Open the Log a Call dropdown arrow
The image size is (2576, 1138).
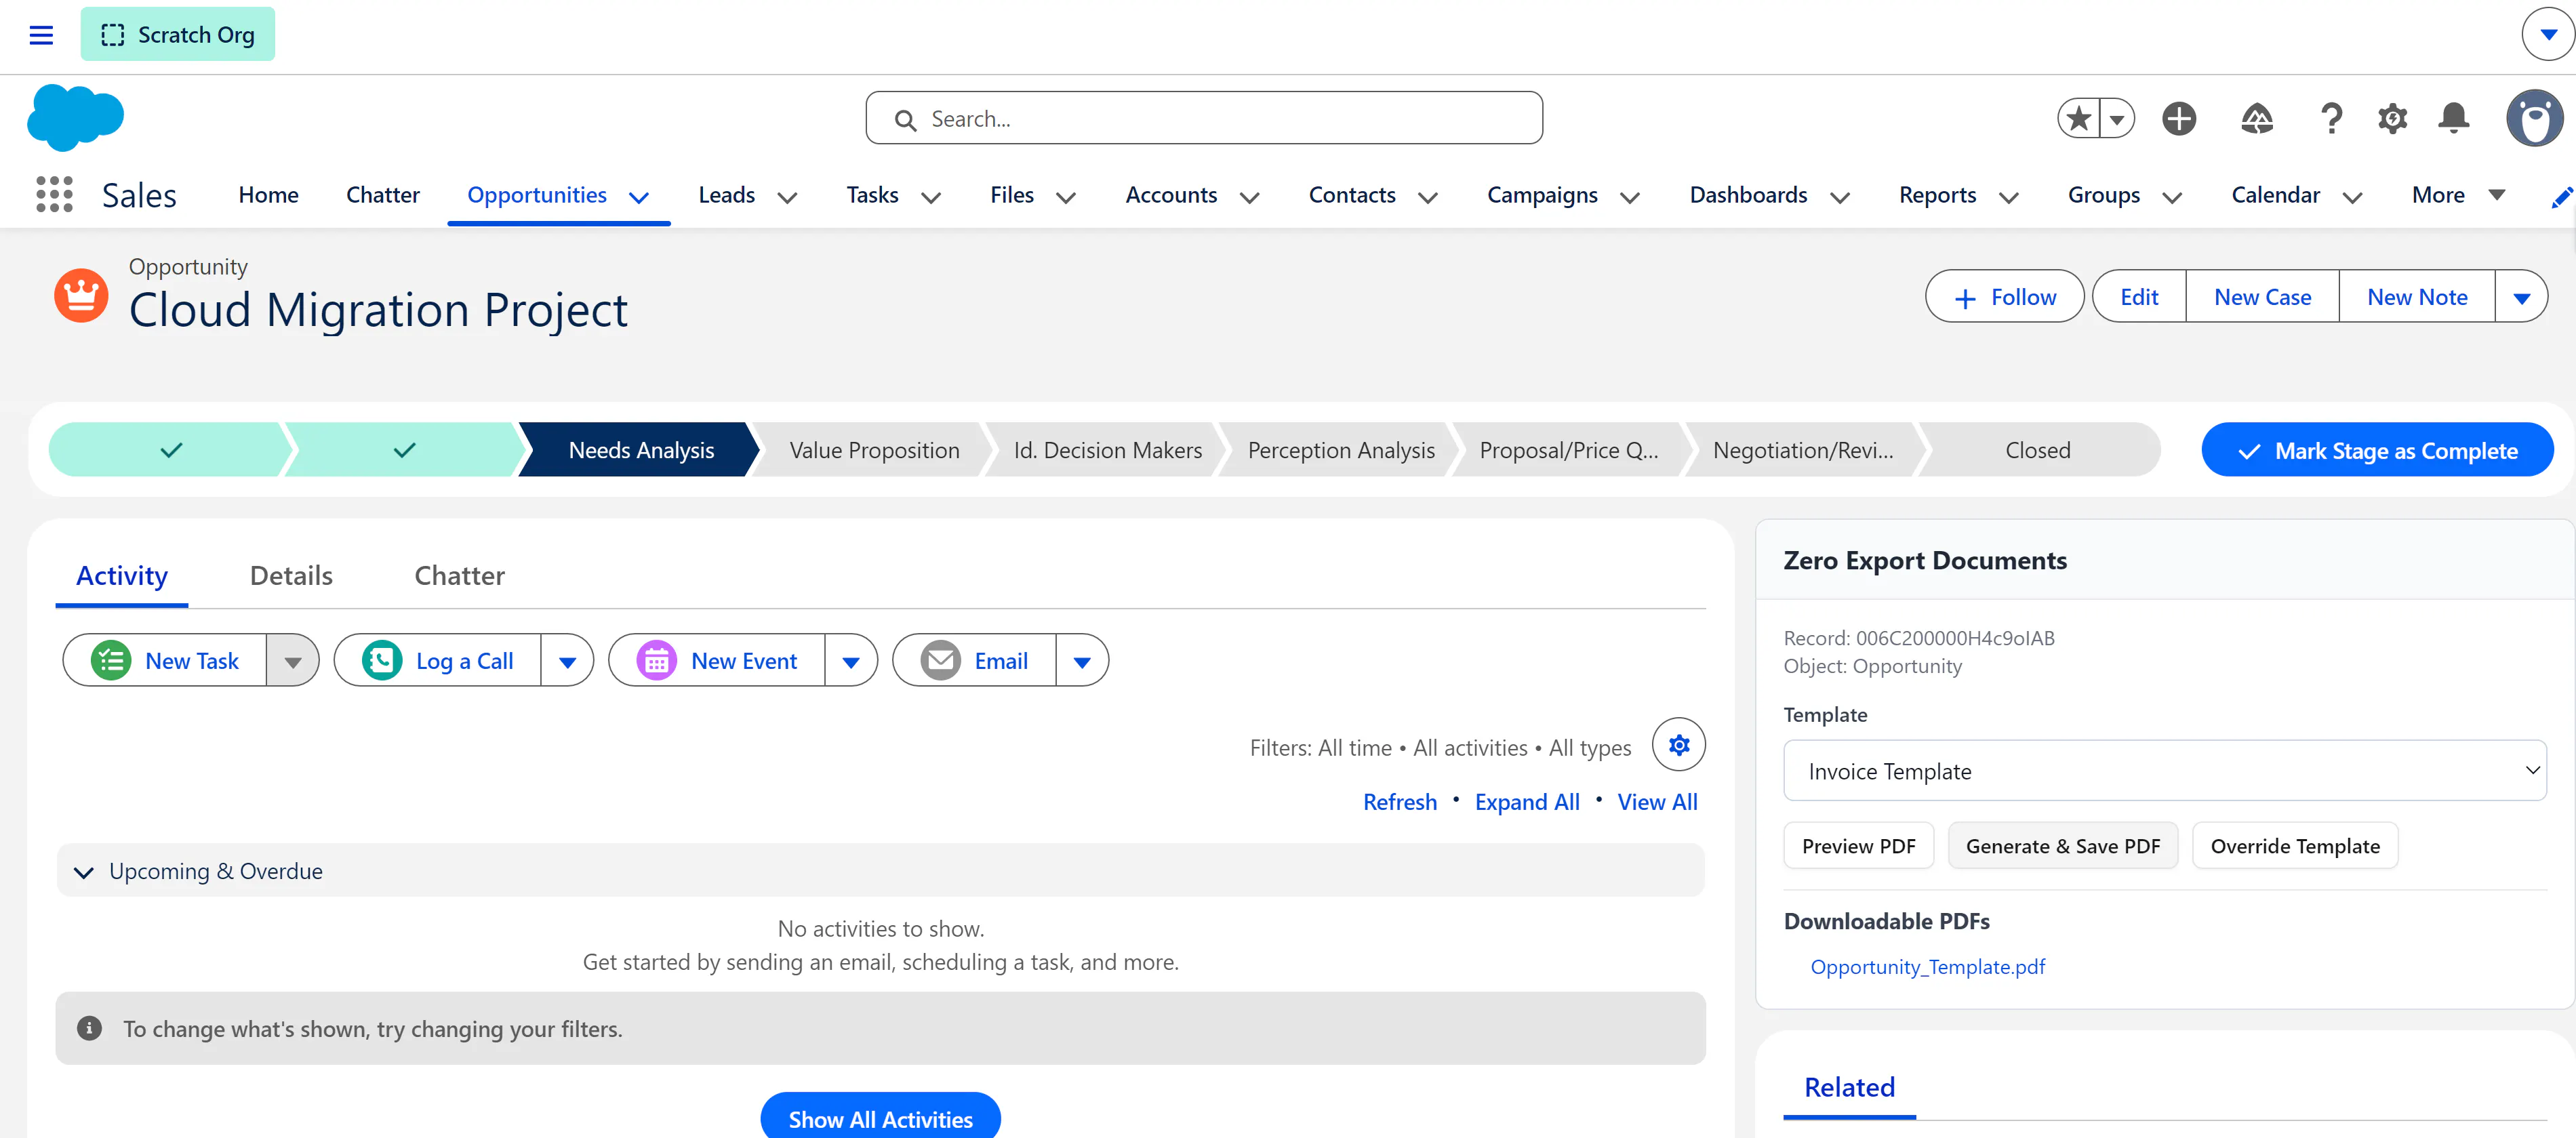click(567, 660)
